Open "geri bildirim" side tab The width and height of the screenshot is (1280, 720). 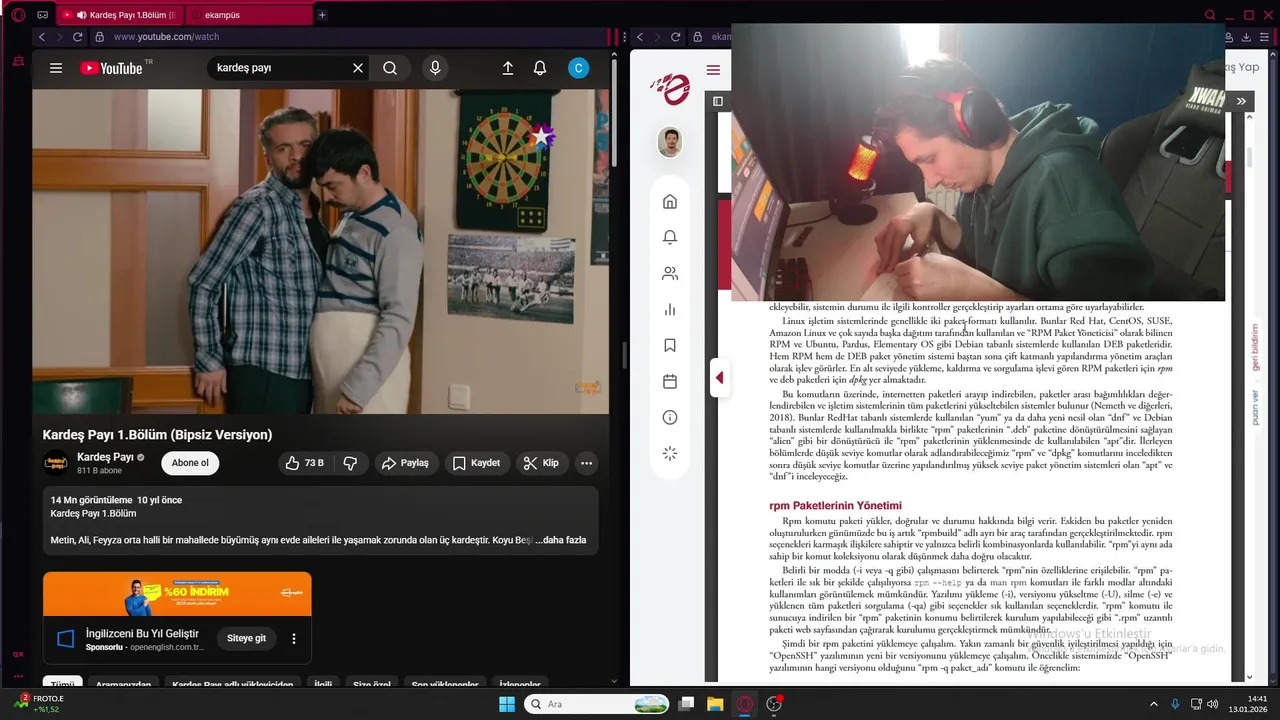pyautogui.click(x=1256, y=347)
